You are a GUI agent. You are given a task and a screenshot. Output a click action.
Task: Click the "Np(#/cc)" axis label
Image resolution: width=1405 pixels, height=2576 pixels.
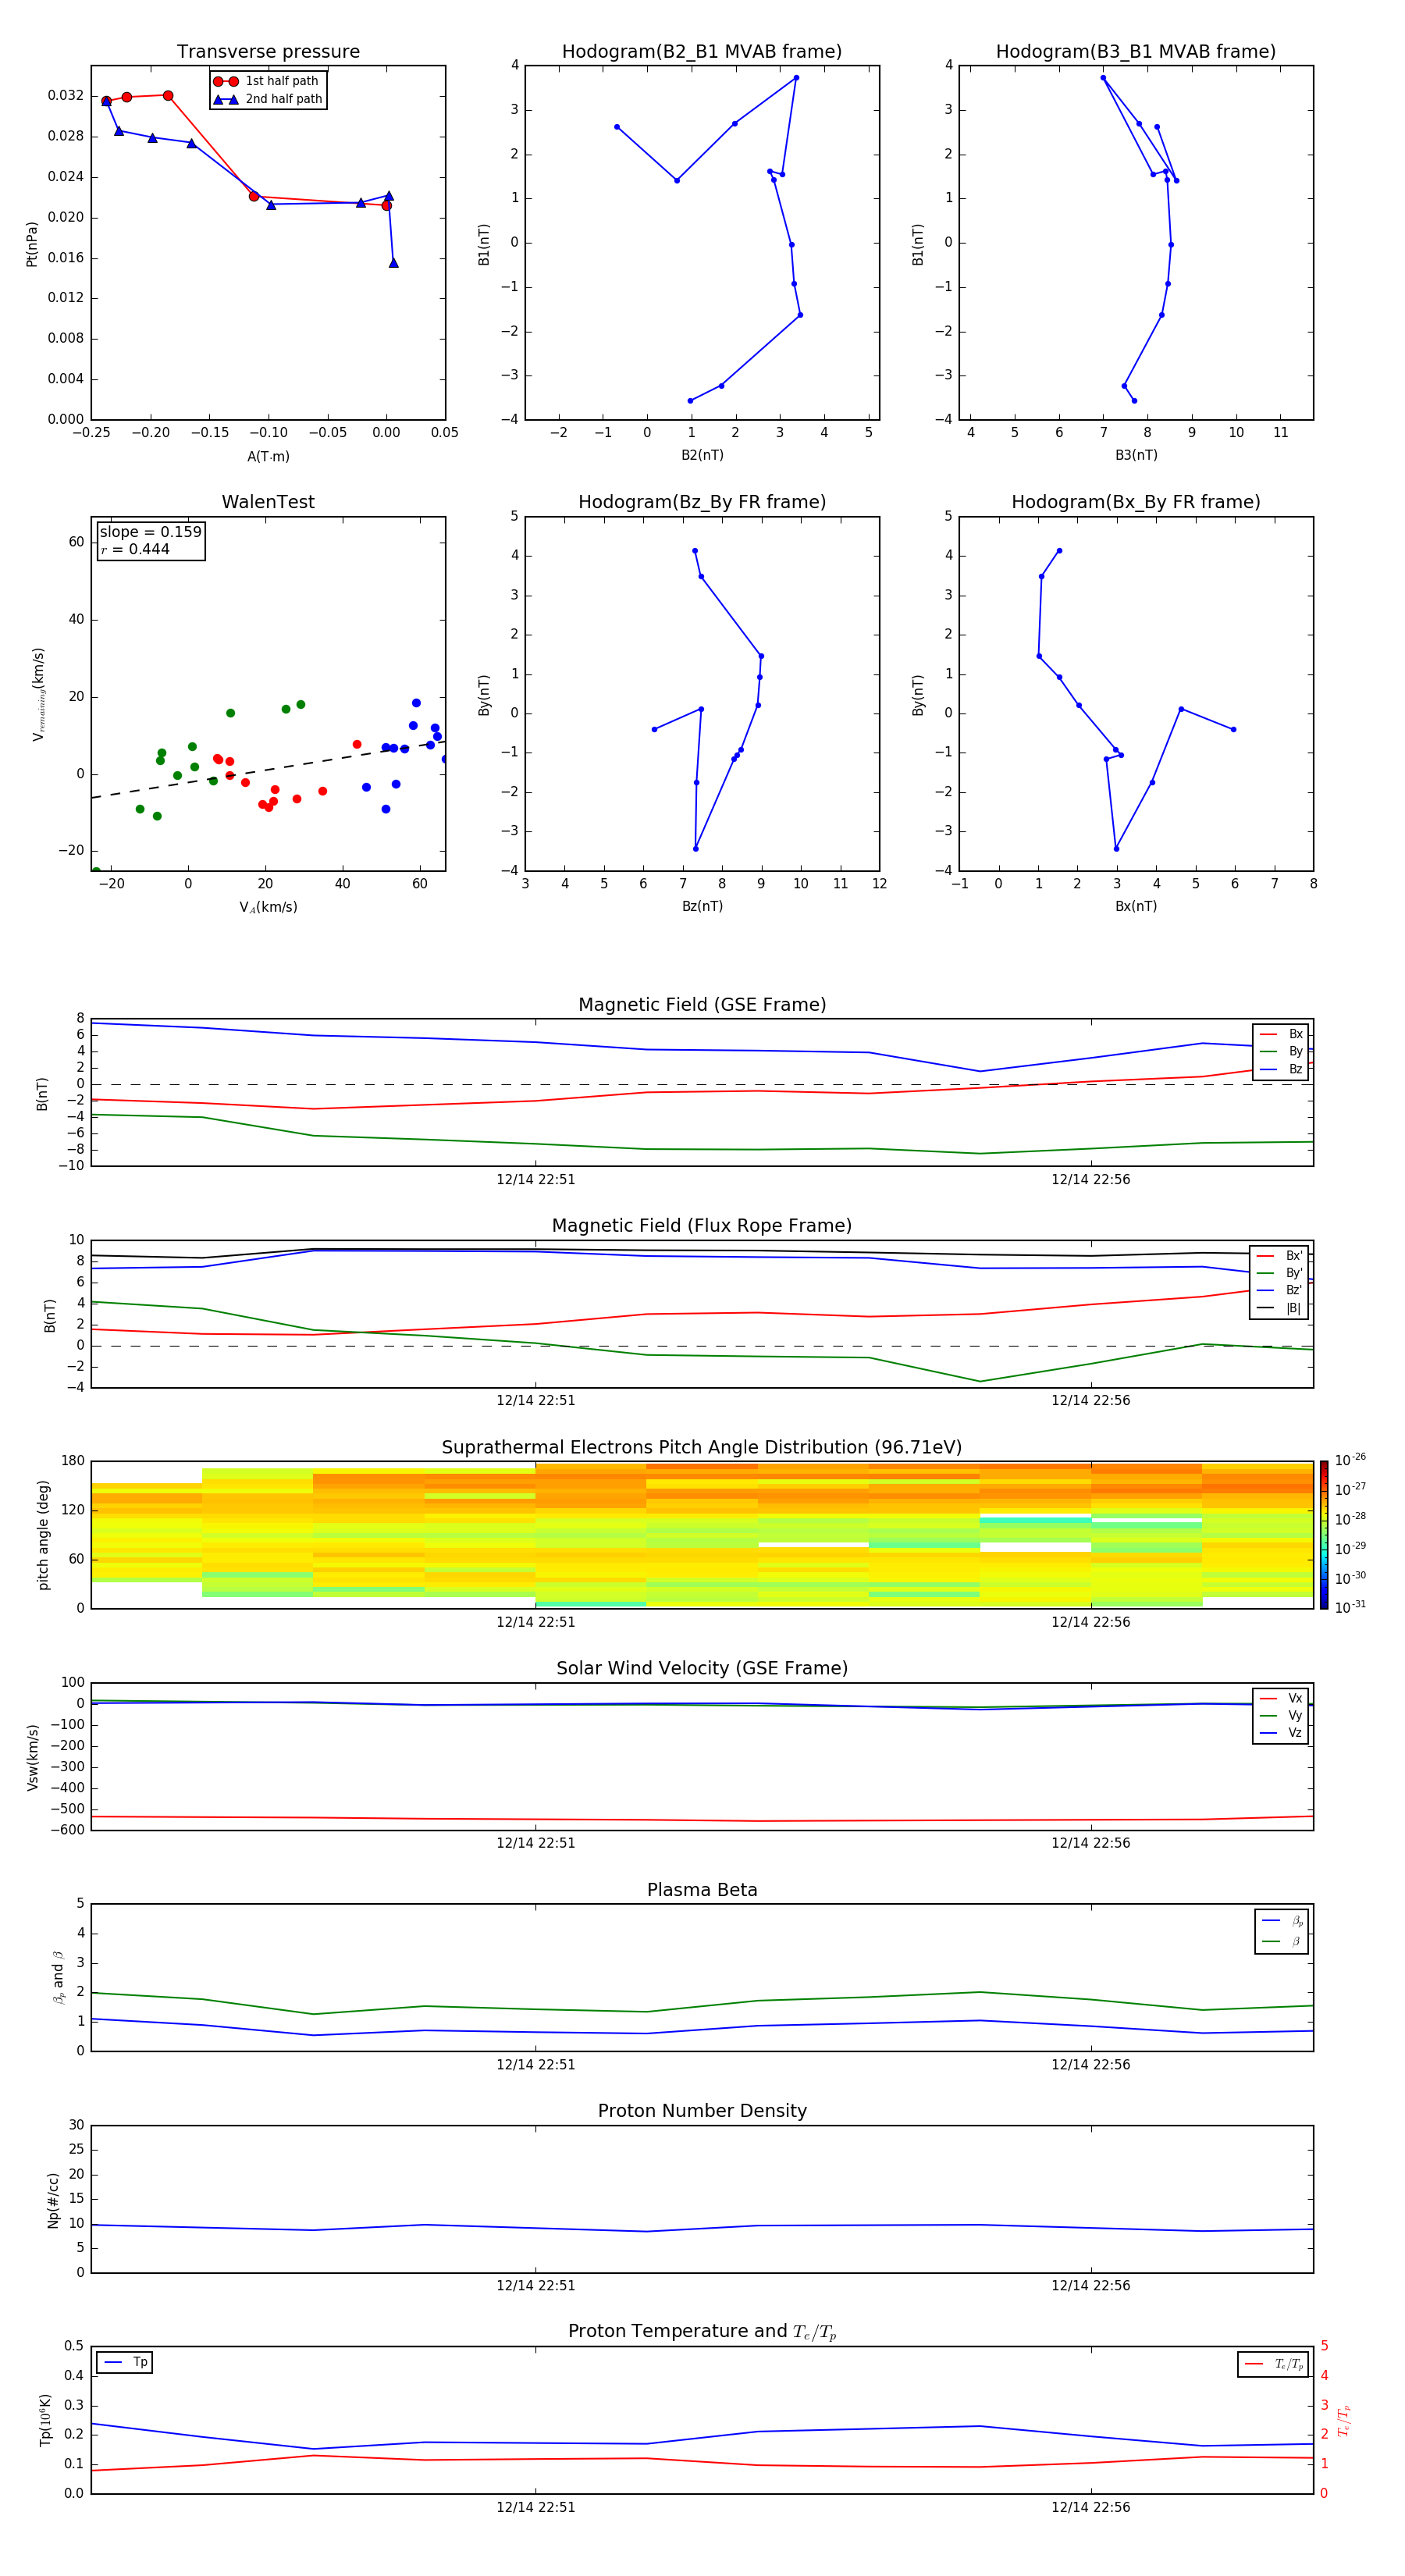(53, 2200)
